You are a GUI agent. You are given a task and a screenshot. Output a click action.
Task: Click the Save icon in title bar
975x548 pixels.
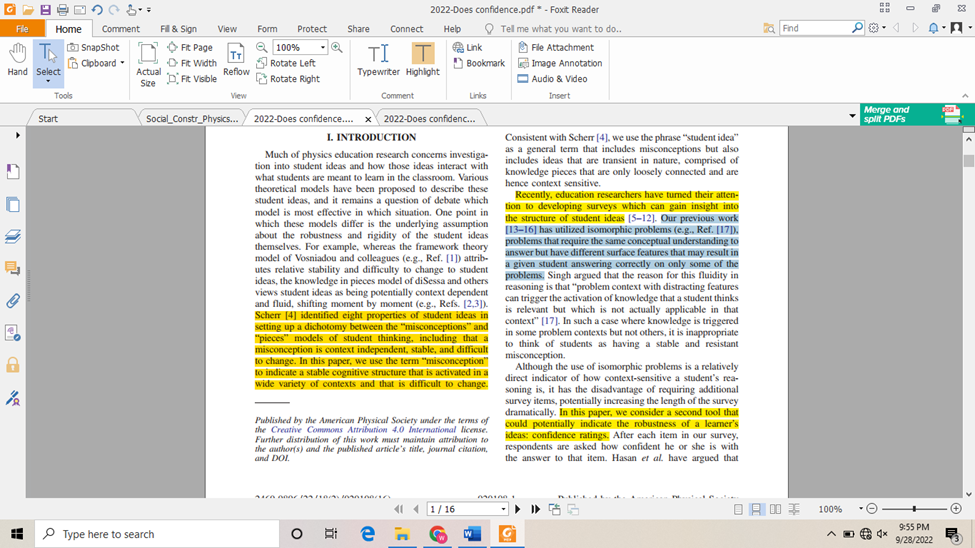tap(45, 9)
